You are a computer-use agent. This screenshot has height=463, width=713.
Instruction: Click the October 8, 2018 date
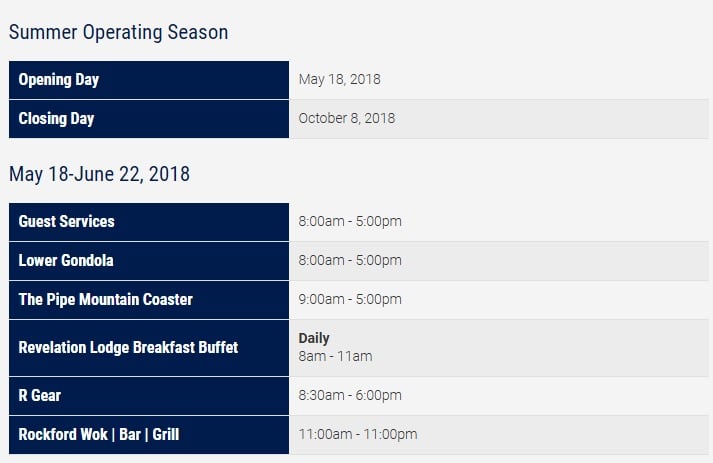coord(346,118)
